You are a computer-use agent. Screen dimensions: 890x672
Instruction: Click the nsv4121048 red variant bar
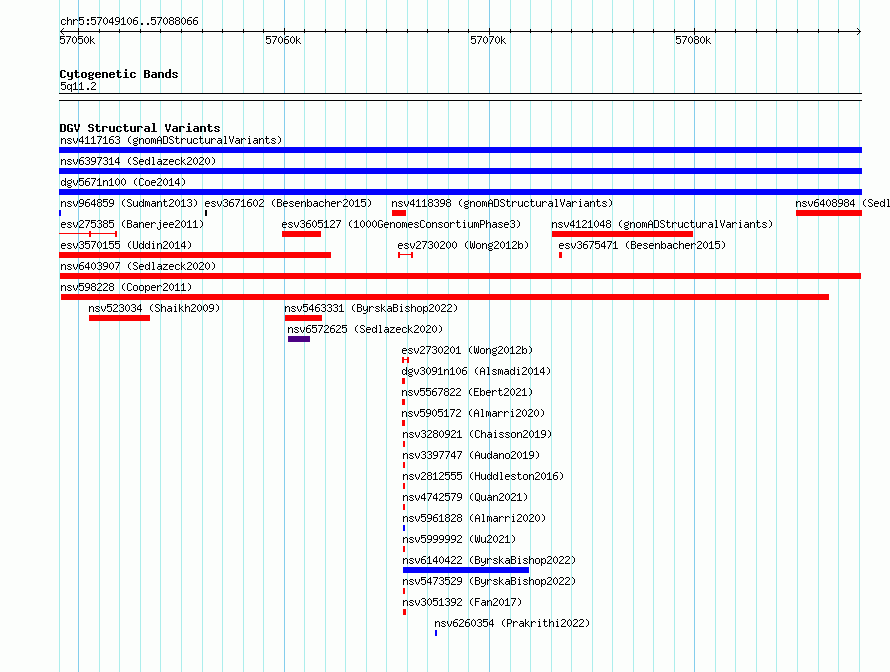pos(622,234)
